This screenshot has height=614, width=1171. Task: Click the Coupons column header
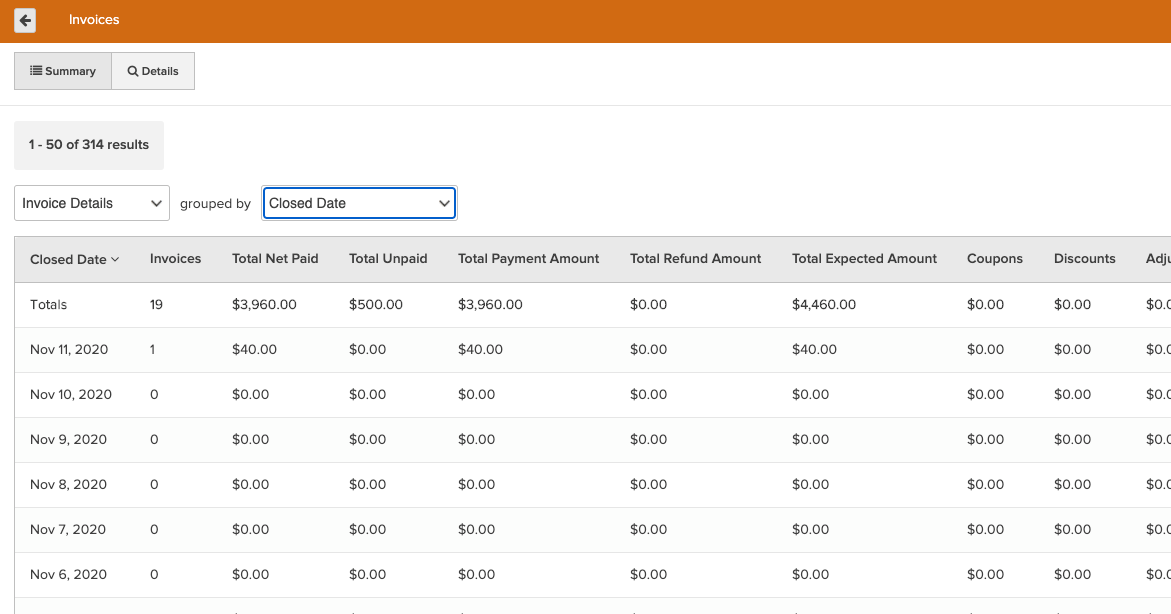994,258
